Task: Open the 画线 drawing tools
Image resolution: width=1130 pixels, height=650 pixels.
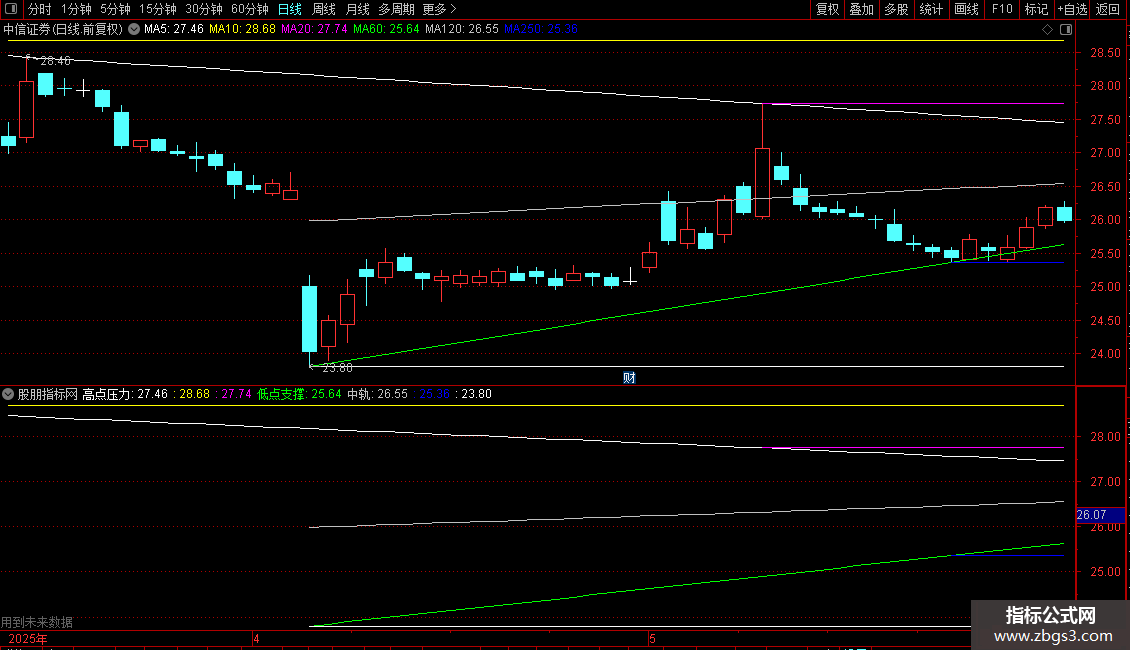Action: pos(966,9)
